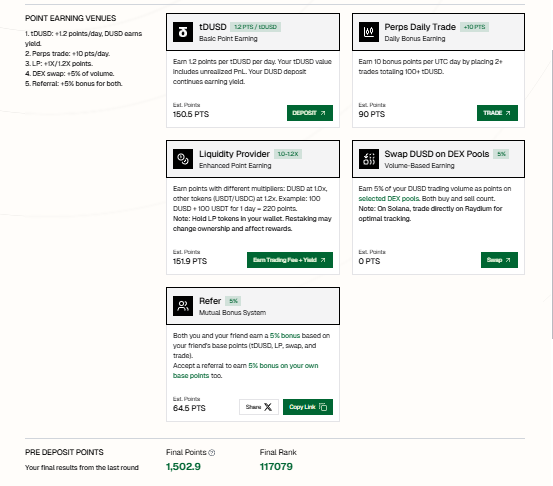Screen dimensions: 553x486
Task: Open the DEPOSIT button for tDUSD
Action: coord(310,113)
